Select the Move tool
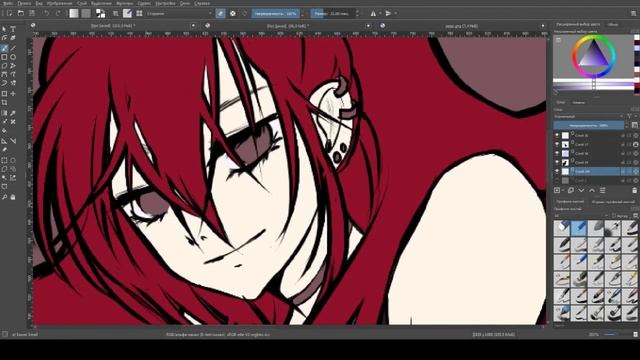 coord(13,93)
